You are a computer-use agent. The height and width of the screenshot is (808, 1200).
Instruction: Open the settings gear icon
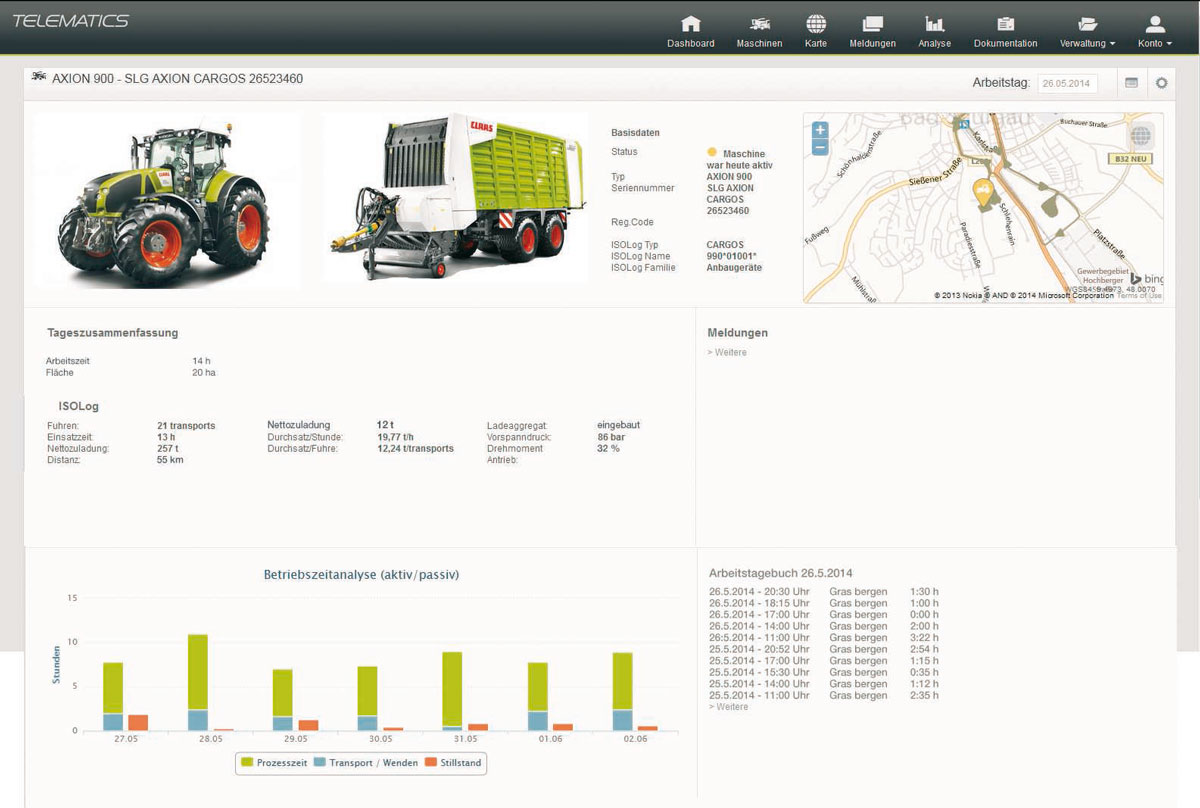pyautogui.click(x=1161, y=83)
